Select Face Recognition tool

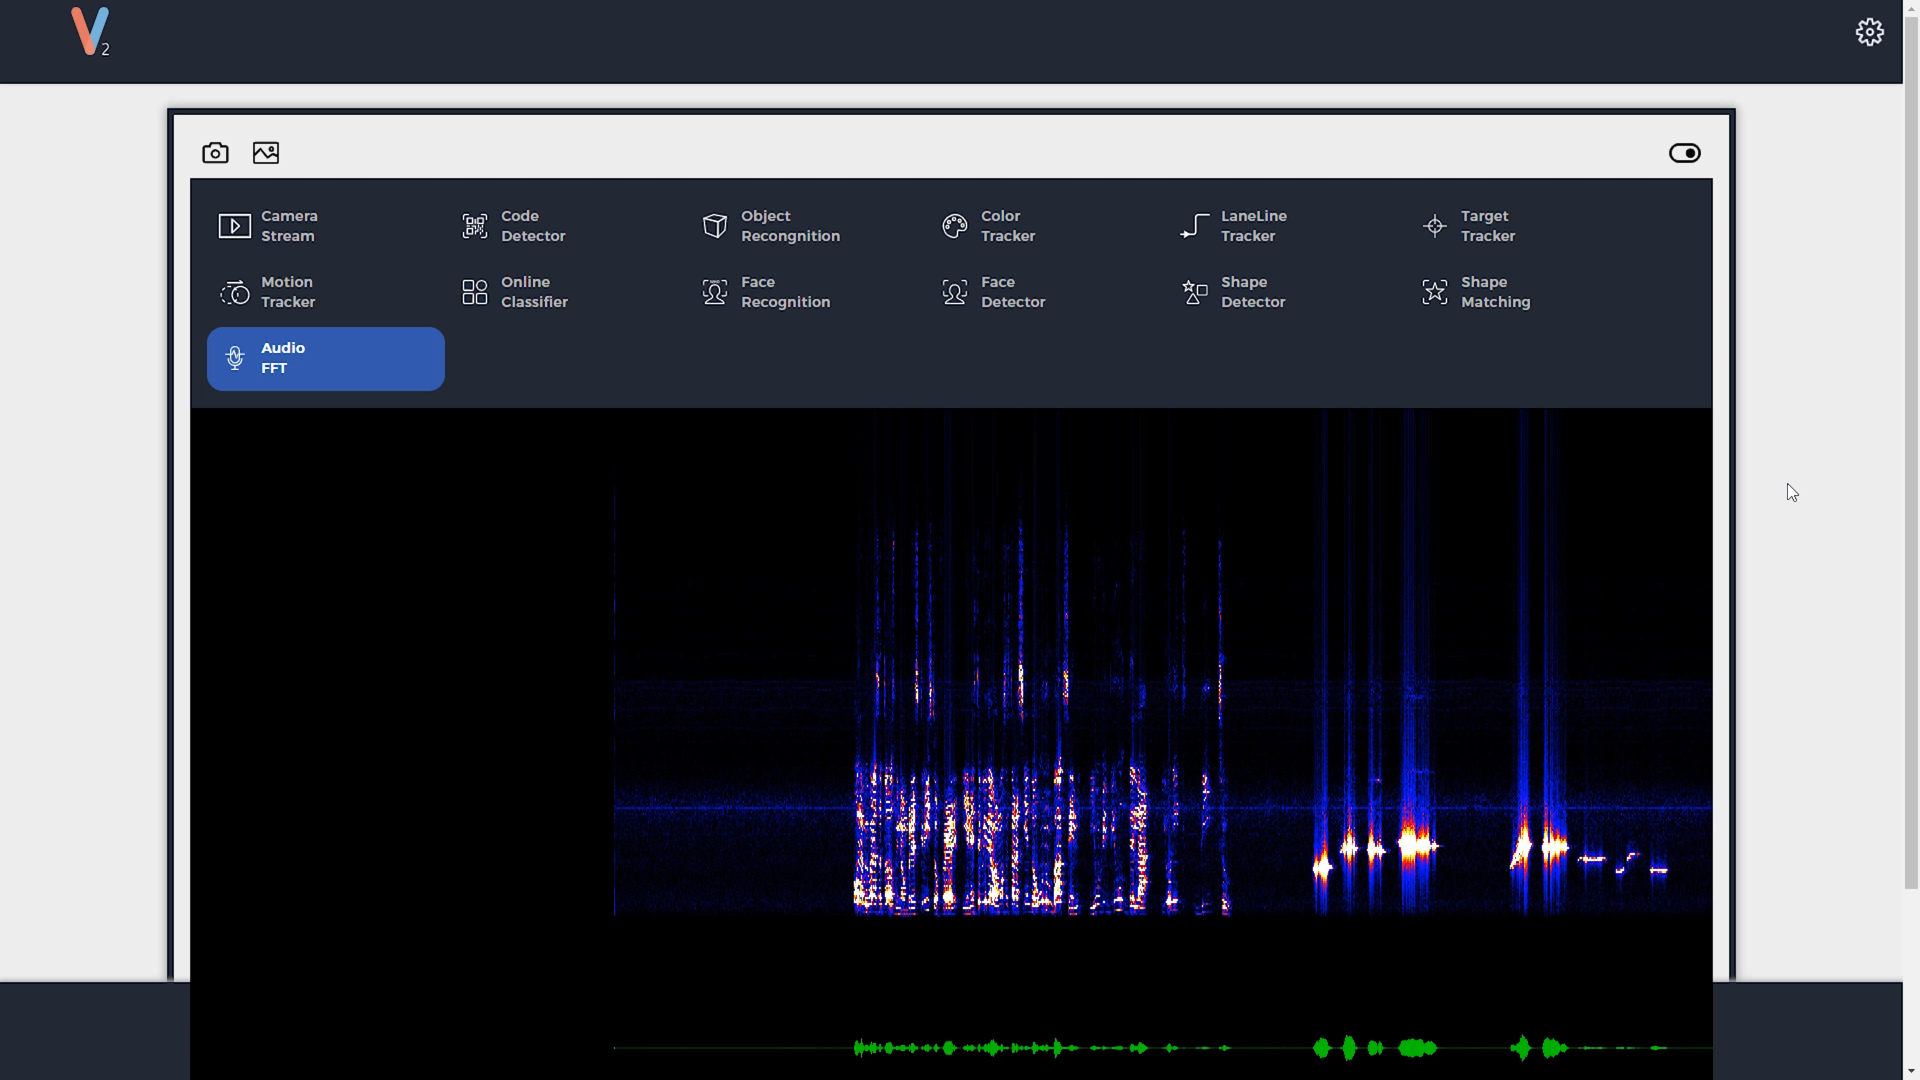[x=804, y=291]
